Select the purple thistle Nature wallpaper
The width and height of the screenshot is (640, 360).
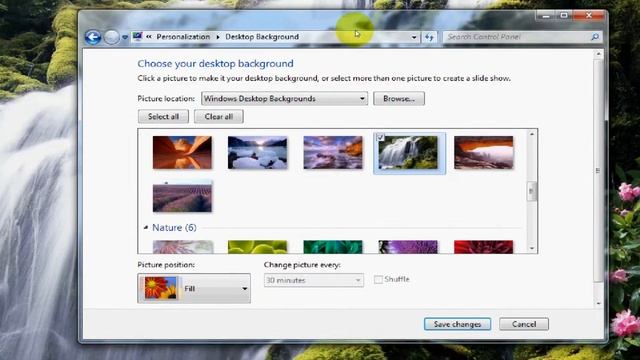point(408,247)
